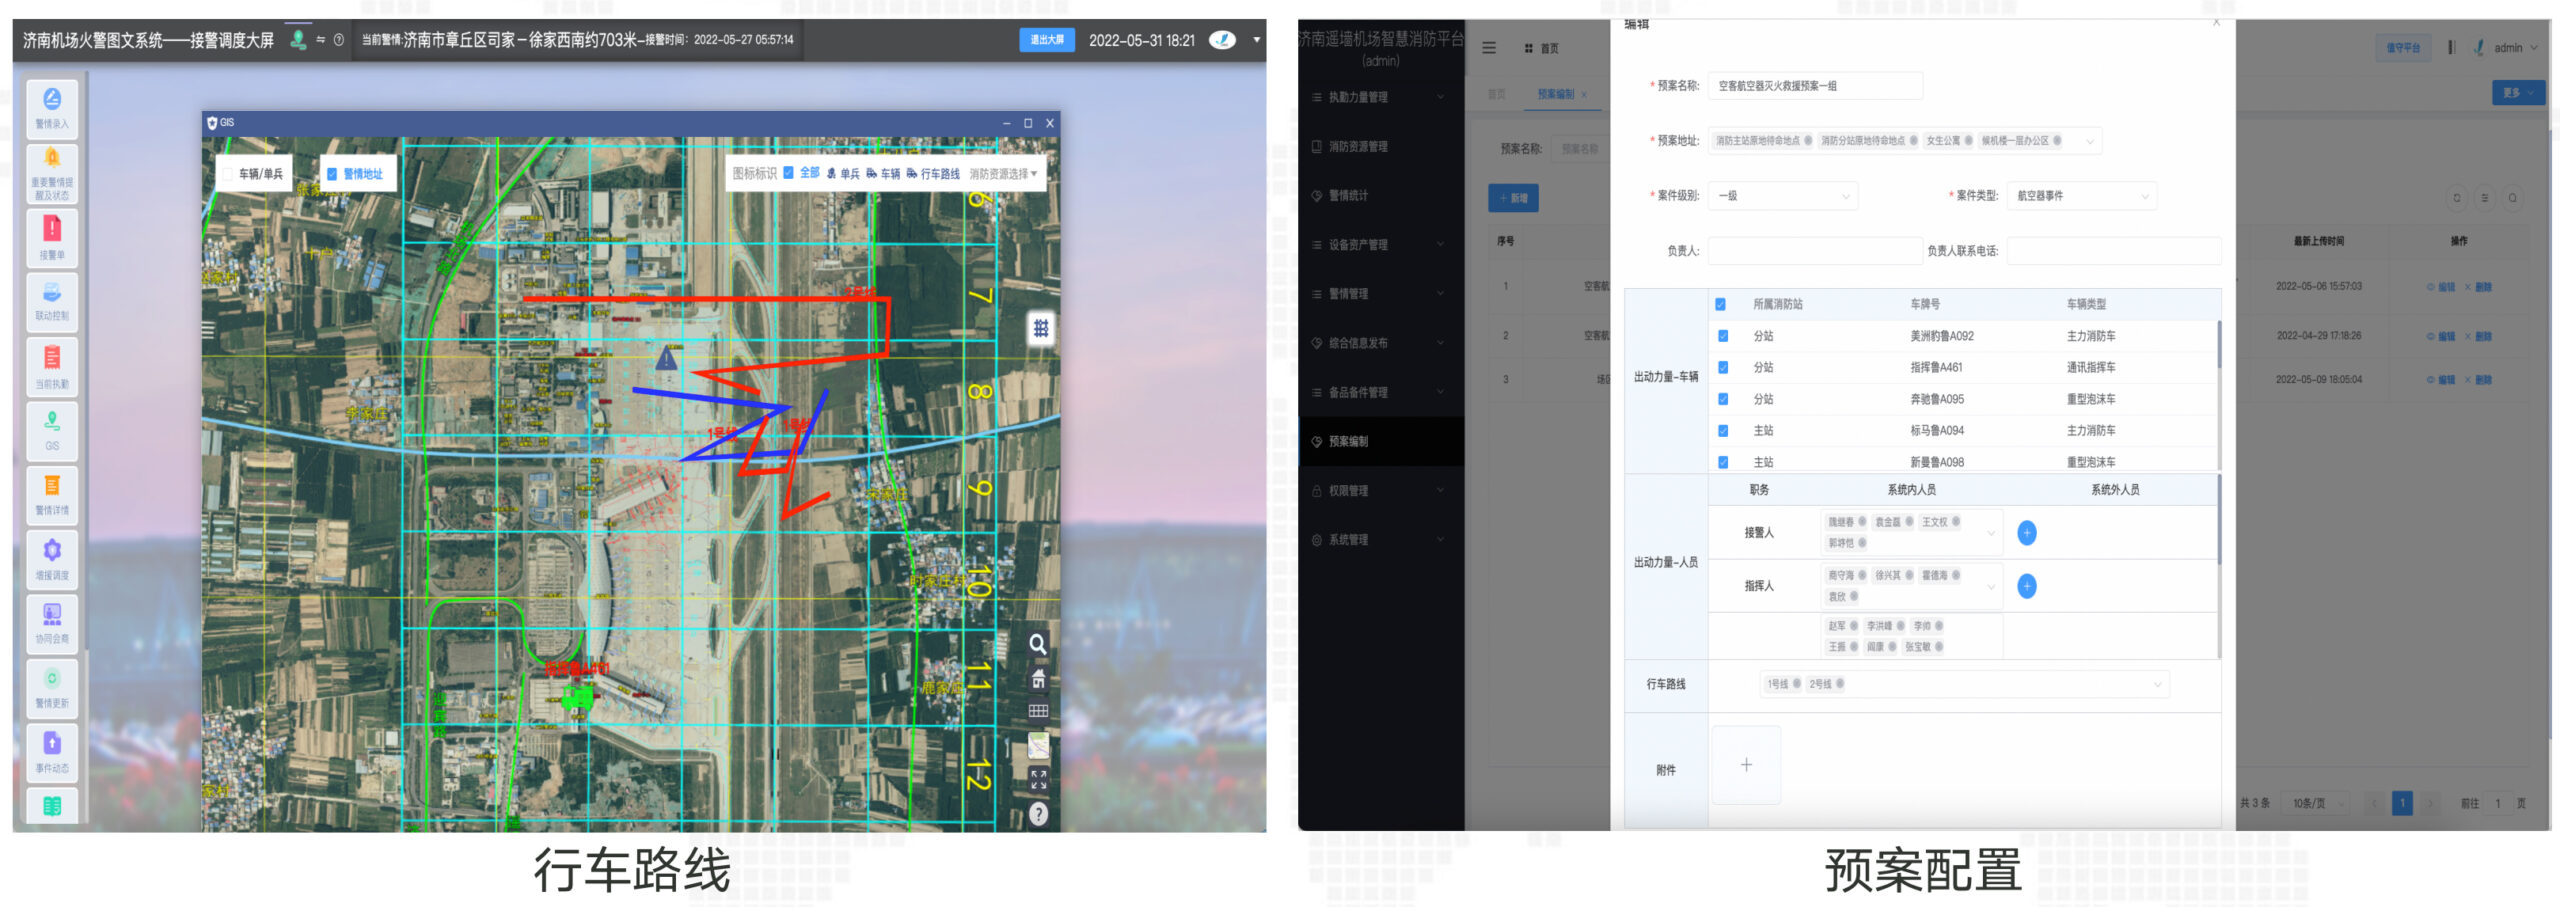Image resolution: width=2560 pixels, height=907 pixels.
Task: Click the blue plus beside 接警人
Action: pos(2027,532)
